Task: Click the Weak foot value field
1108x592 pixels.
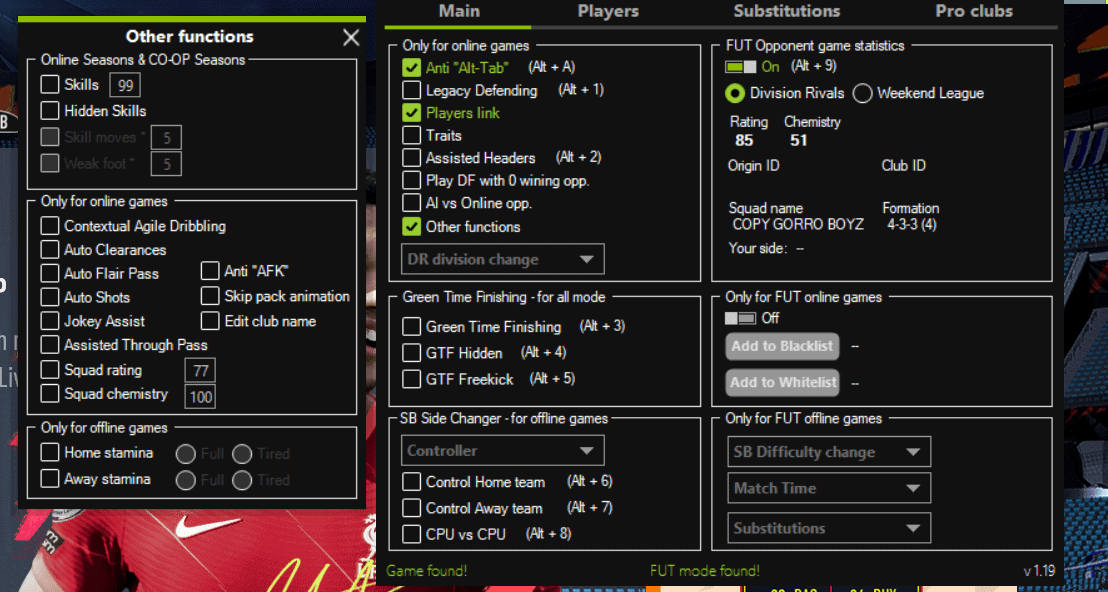Action: 166,164
